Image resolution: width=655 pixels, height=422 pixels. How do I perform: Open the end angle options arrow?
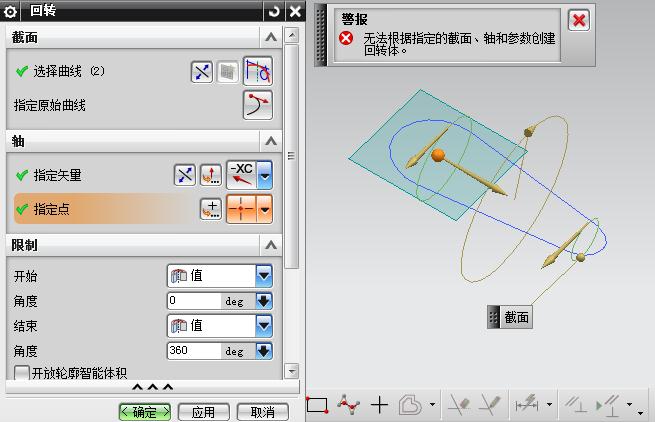[x=264, y=351]
